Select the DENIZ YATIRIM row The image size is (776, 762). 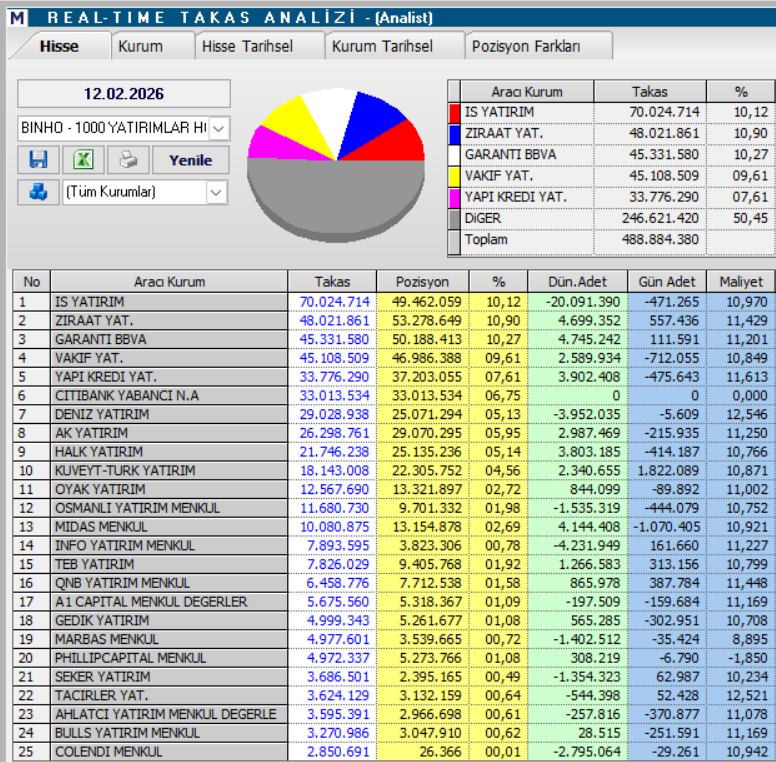click(394, 414)
